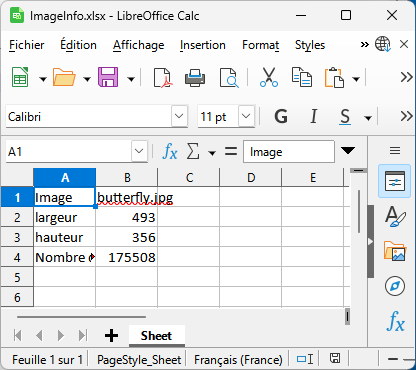This screenshot has height=370, width=416.
Task: Open the Affichage menu
Action: click(139, 45)
